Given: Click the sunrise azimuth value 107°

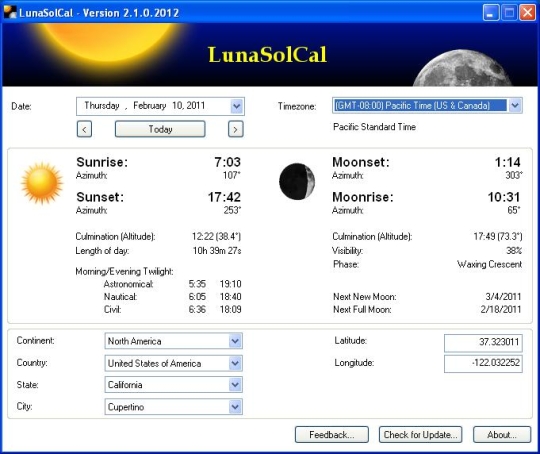Looking at the screenshot, I should [x=232, y=175].
